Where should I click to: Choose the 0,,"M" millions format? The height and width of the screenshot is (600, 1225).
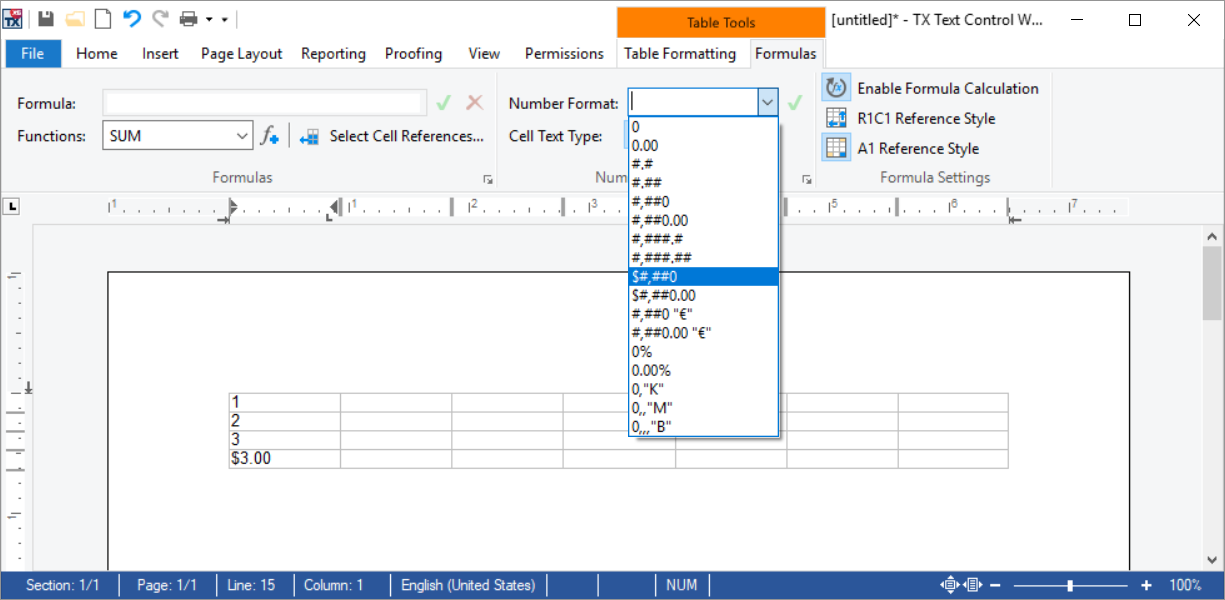[x=704, y=408]
